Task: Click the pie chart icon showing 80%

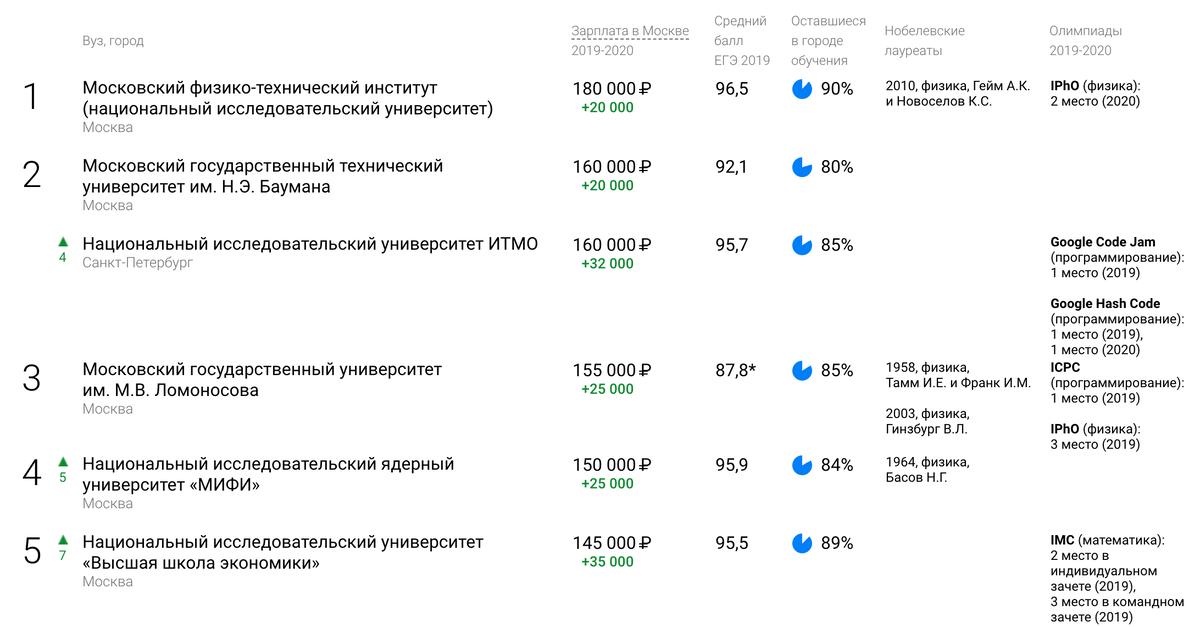Action: [x=802, y=167]
